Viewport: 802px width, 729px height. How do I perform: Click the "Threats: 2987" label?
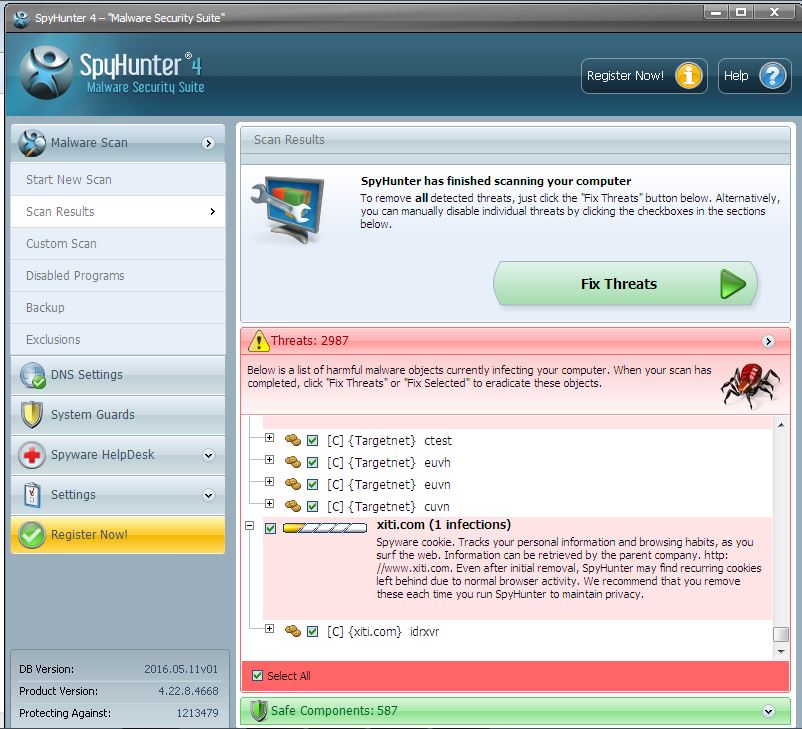[310, 341]
